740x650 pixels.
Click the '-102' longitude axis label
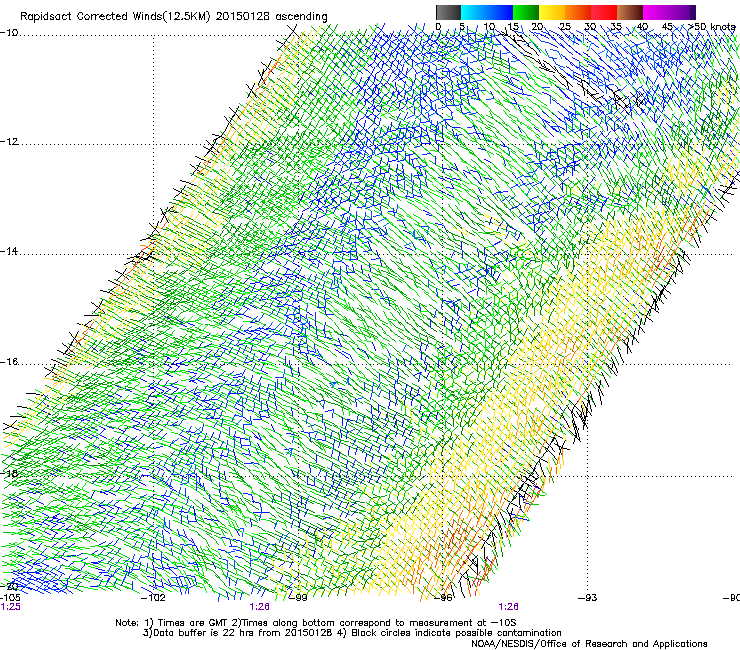point(153,598)
